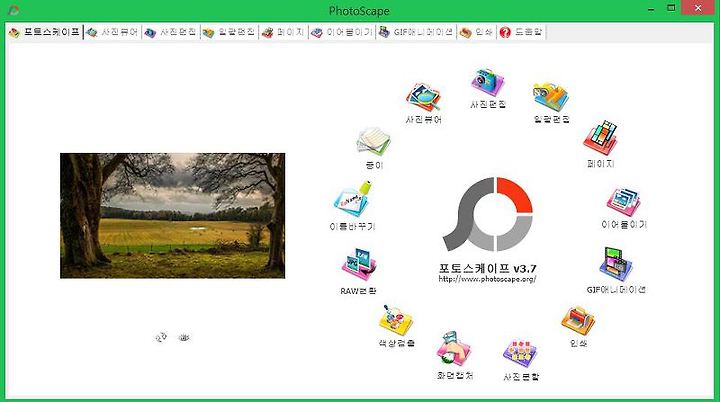The height and width of the screenshot is (402, 720).
Task: Open the 인쇄 tab in top bar
Action: point(477,32)
